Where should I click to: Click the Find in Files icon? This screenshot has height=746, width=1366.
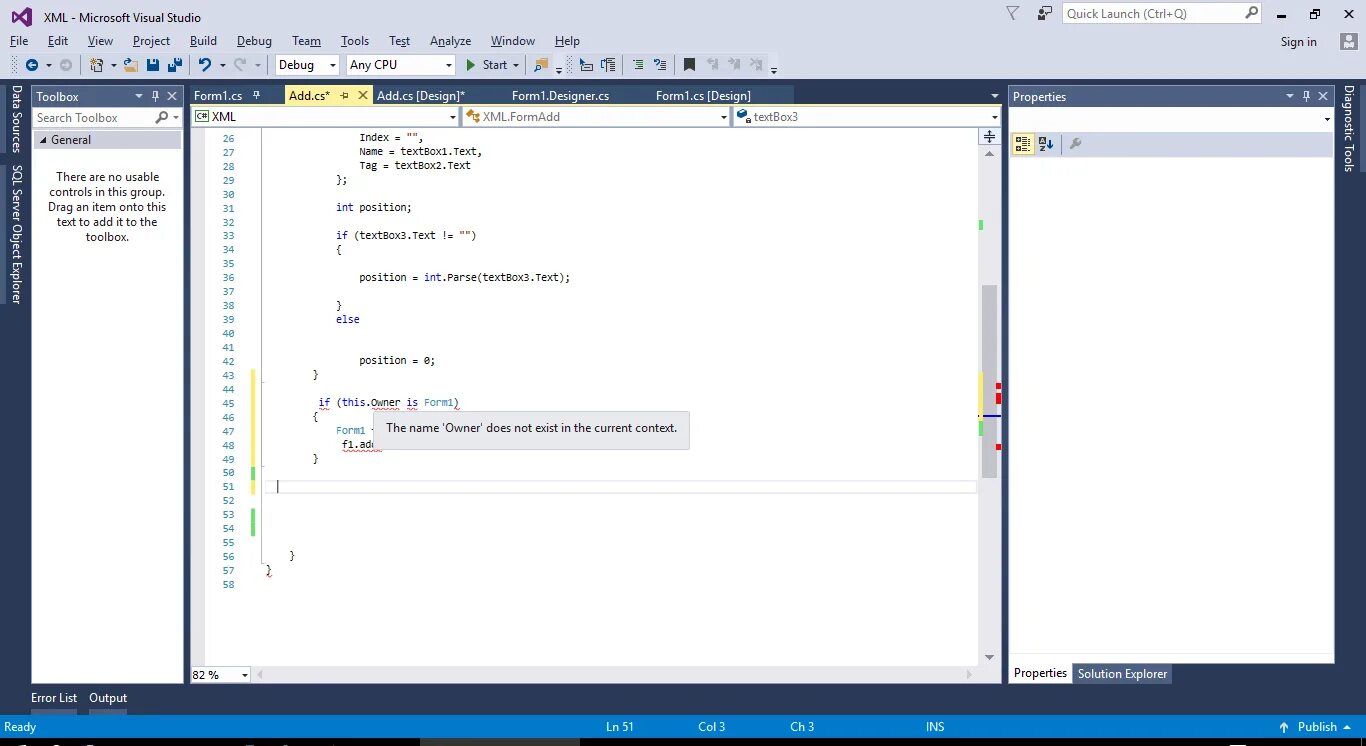pyautogui.click(x=541, y=65)
